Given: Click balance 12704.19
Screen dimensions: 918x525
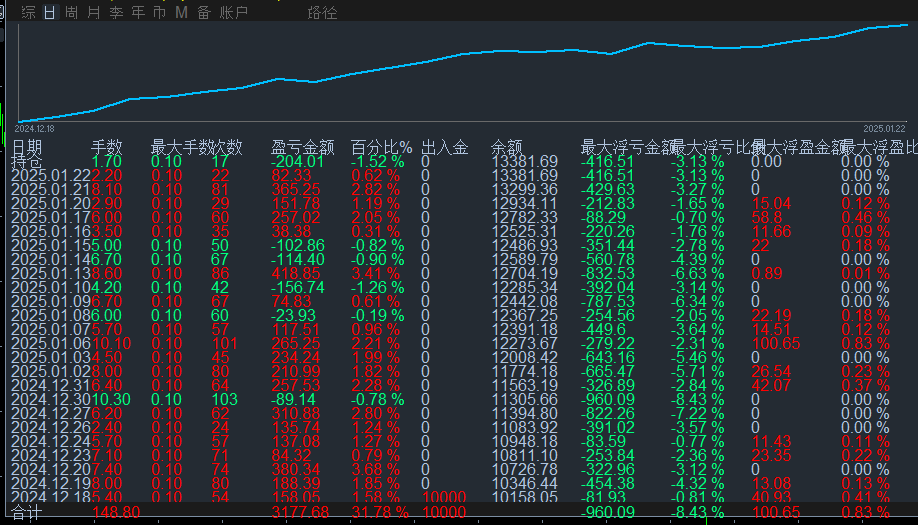Looking at the screenshot, I should click(525, 273).
